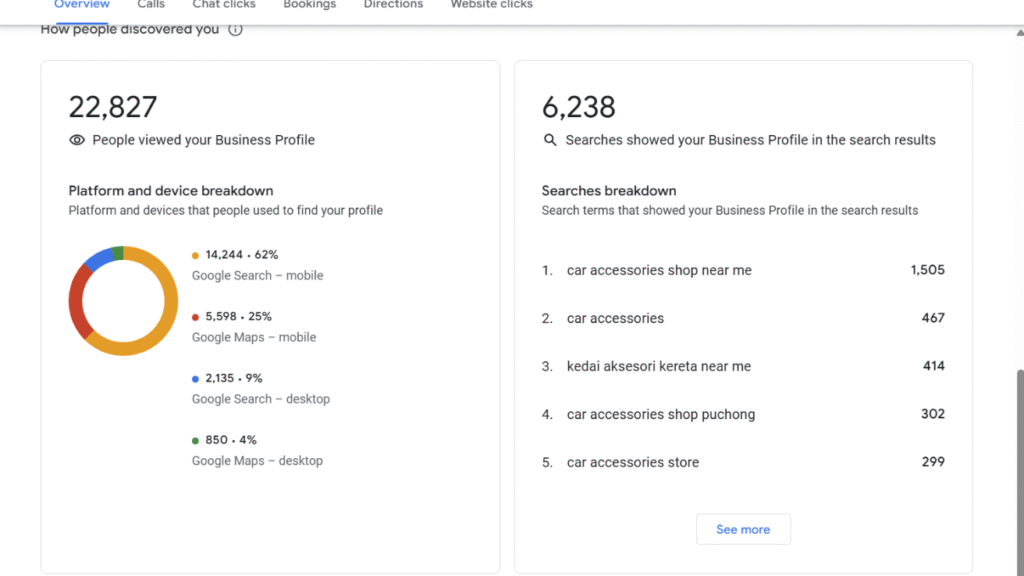This screenshot has height=576, width=1024.
Task: Go to the Chat clicks tab
Action: point(224,5)
